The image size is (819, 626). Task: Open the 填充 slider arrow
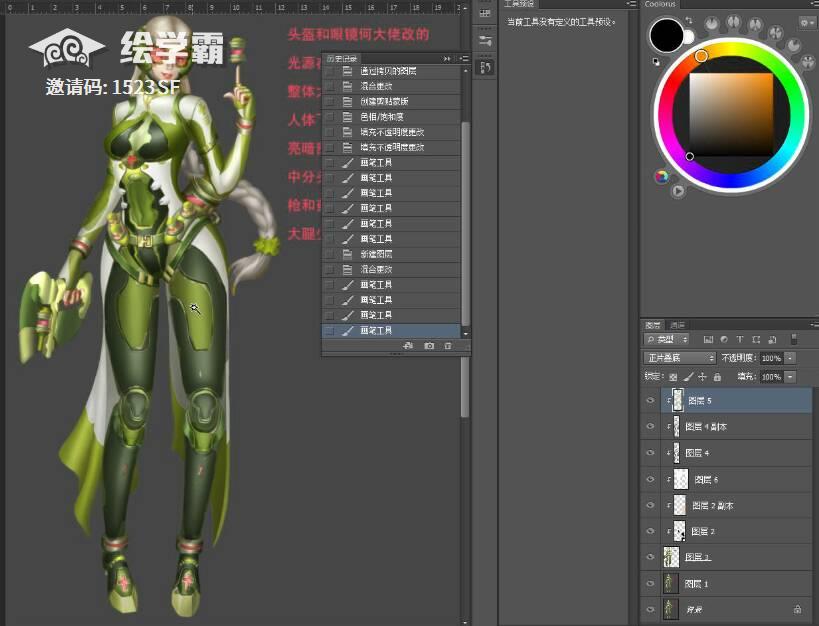tap(790, 377)
